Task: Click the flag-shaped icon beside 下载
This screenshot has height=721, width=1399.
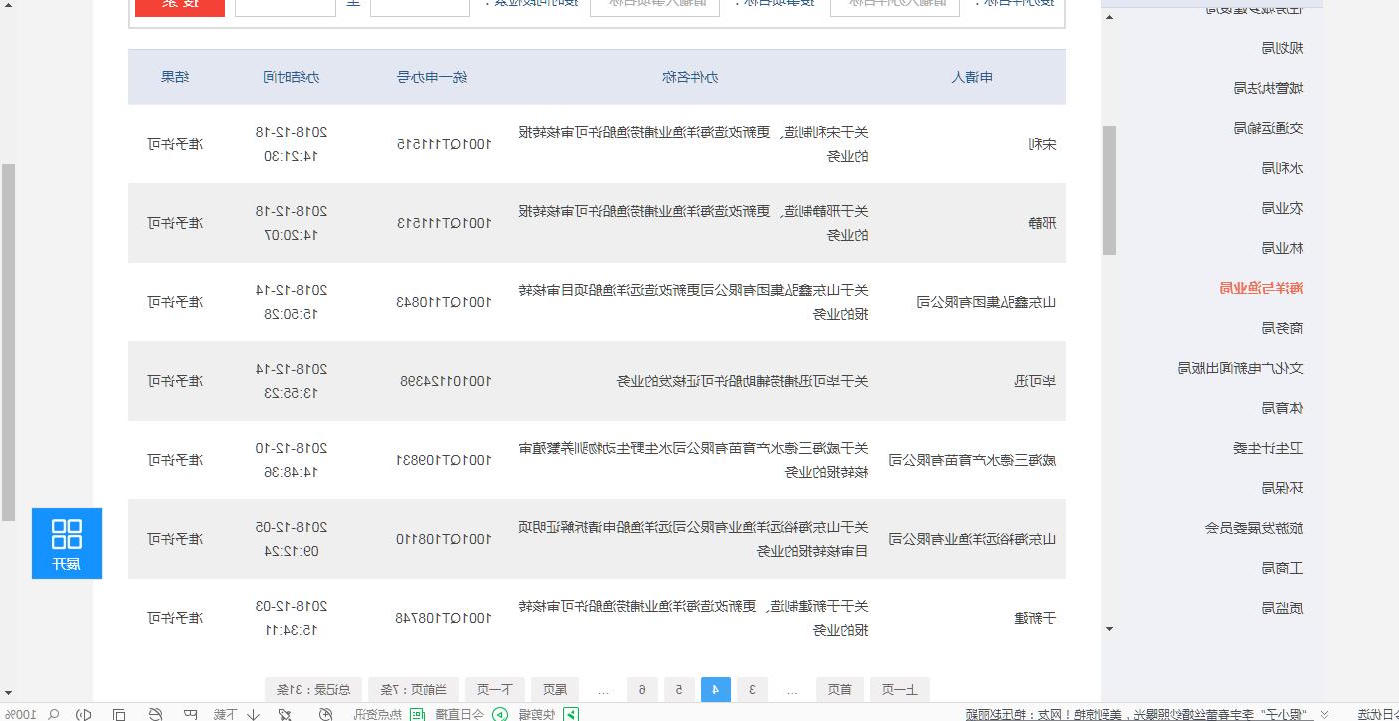Action: point(190,714)
